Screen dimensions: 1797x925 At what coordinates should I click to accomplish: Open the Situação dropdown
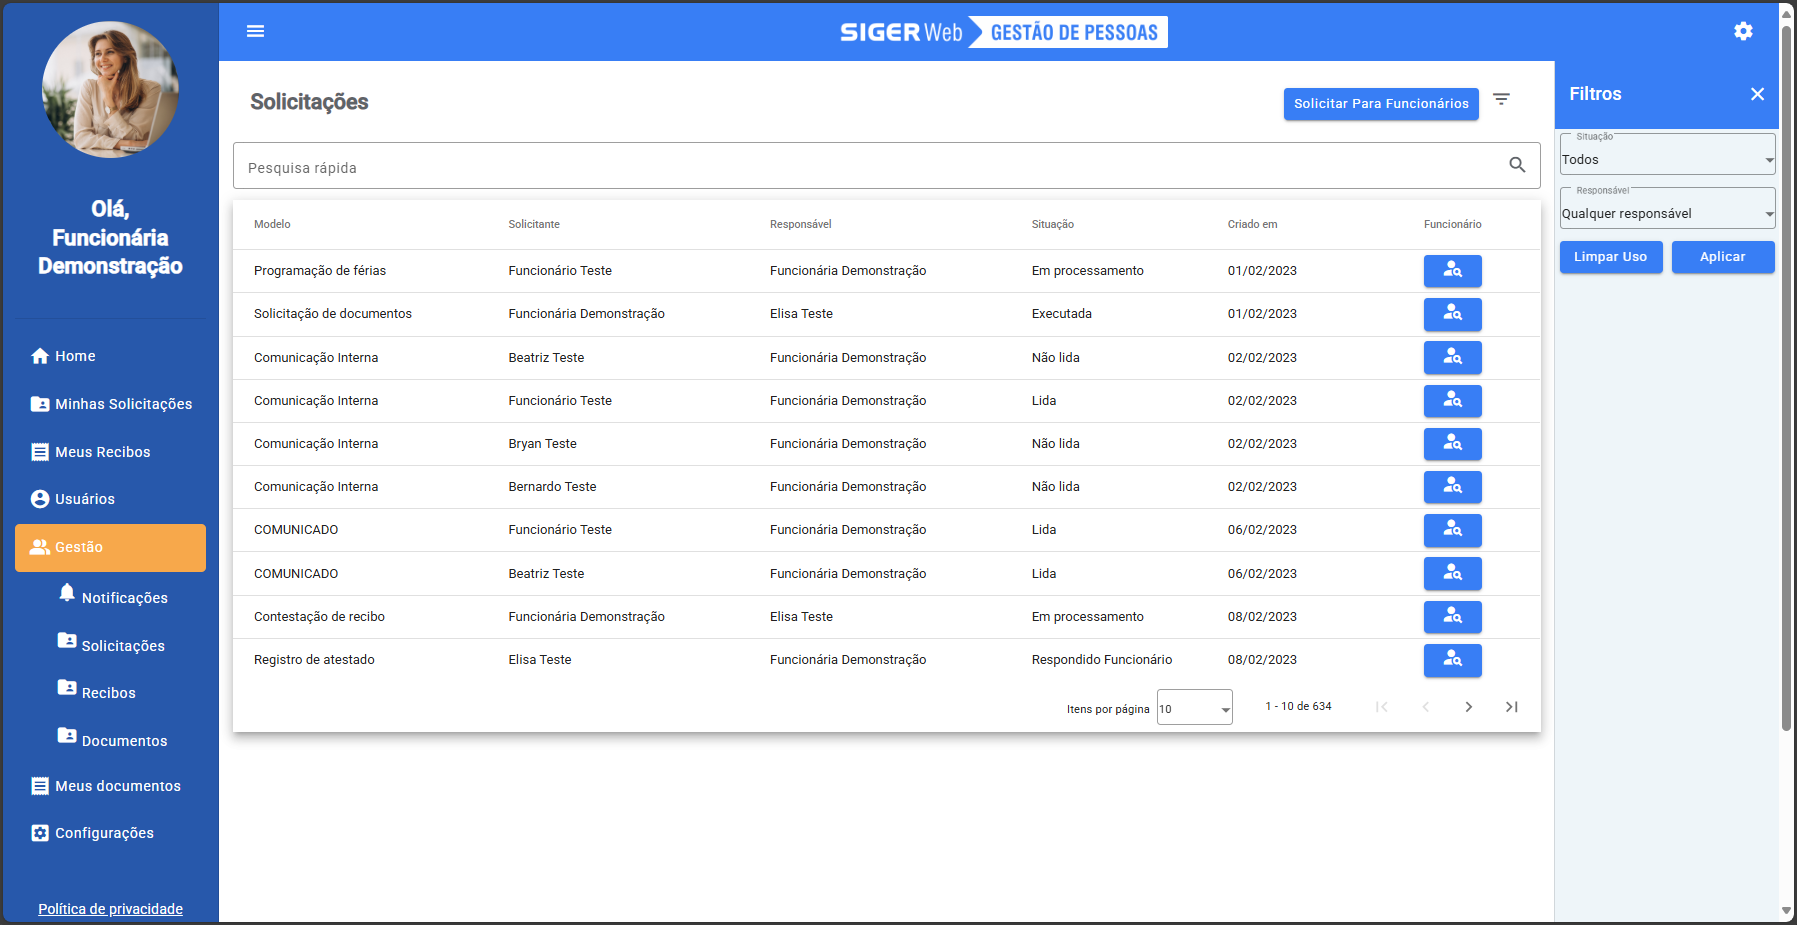click(x=1667, y=159)
